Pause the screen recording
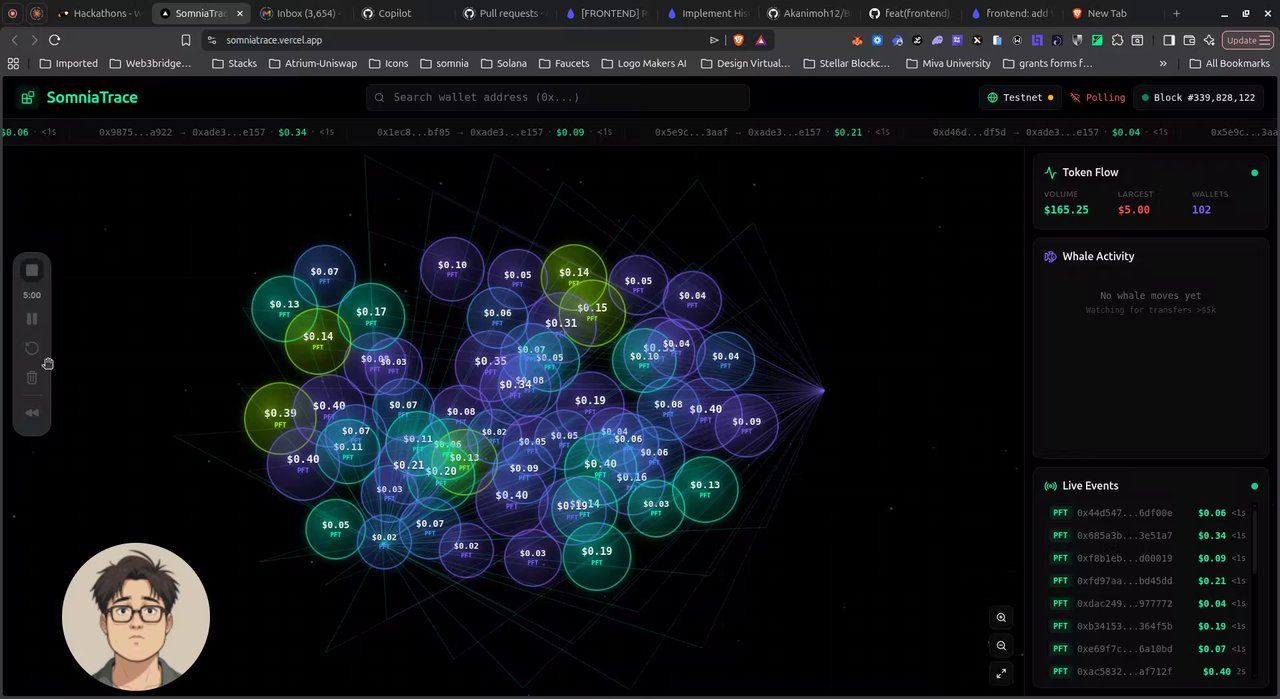1280x699 pixels. point(32,319)
